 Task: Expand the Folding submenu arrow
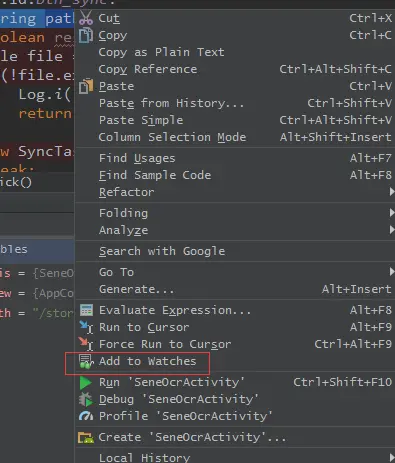[x=392, y=213]
